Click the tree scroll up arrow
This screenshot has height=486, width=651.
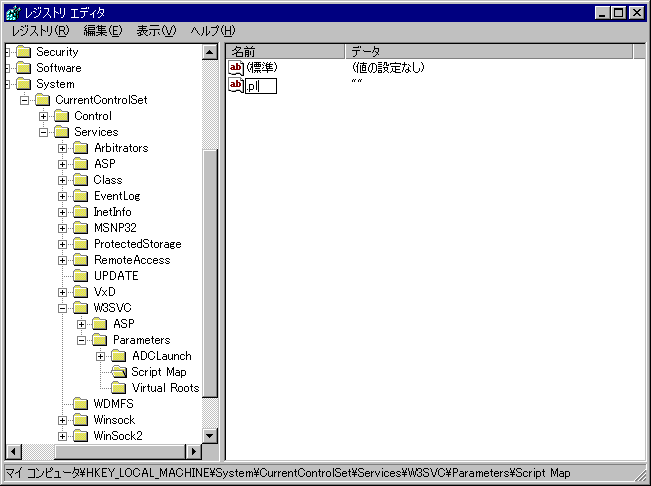210,52
